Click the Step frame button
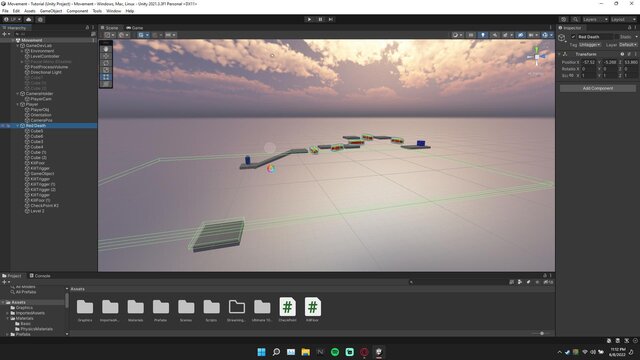The height and width of the screenshot is (360, 640). pyautogui.click(x=331, y=19)
